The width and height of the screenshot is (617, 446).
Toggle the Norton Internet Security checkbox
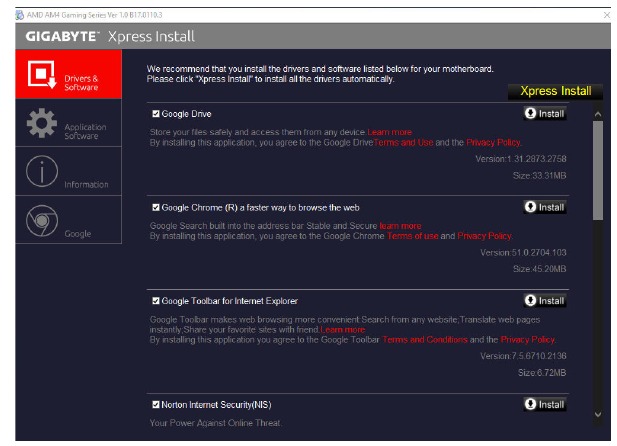pos(156,404)
